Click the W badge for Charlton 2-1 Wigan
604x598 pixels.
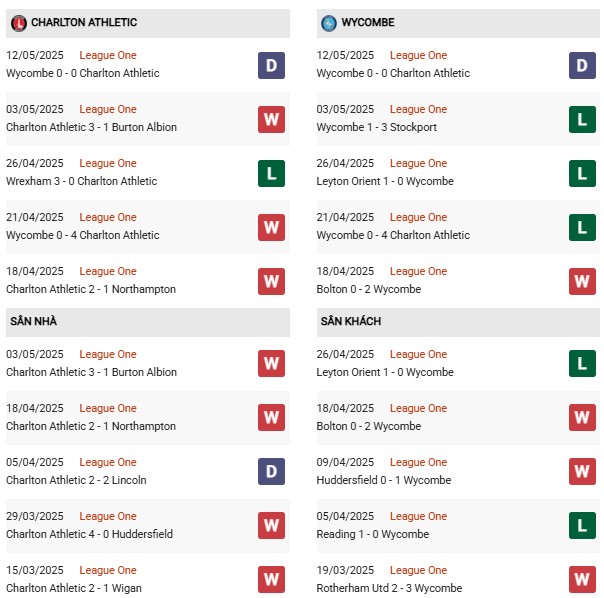pos(271,579)
